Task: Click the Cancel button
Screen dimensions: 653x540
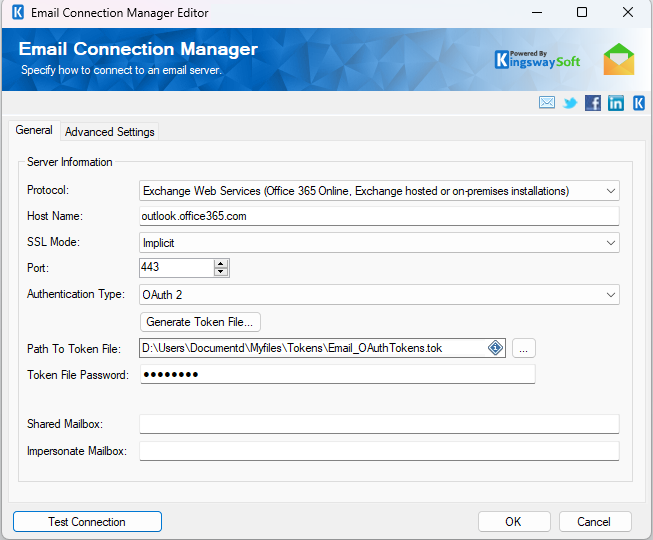Action: 595,522
